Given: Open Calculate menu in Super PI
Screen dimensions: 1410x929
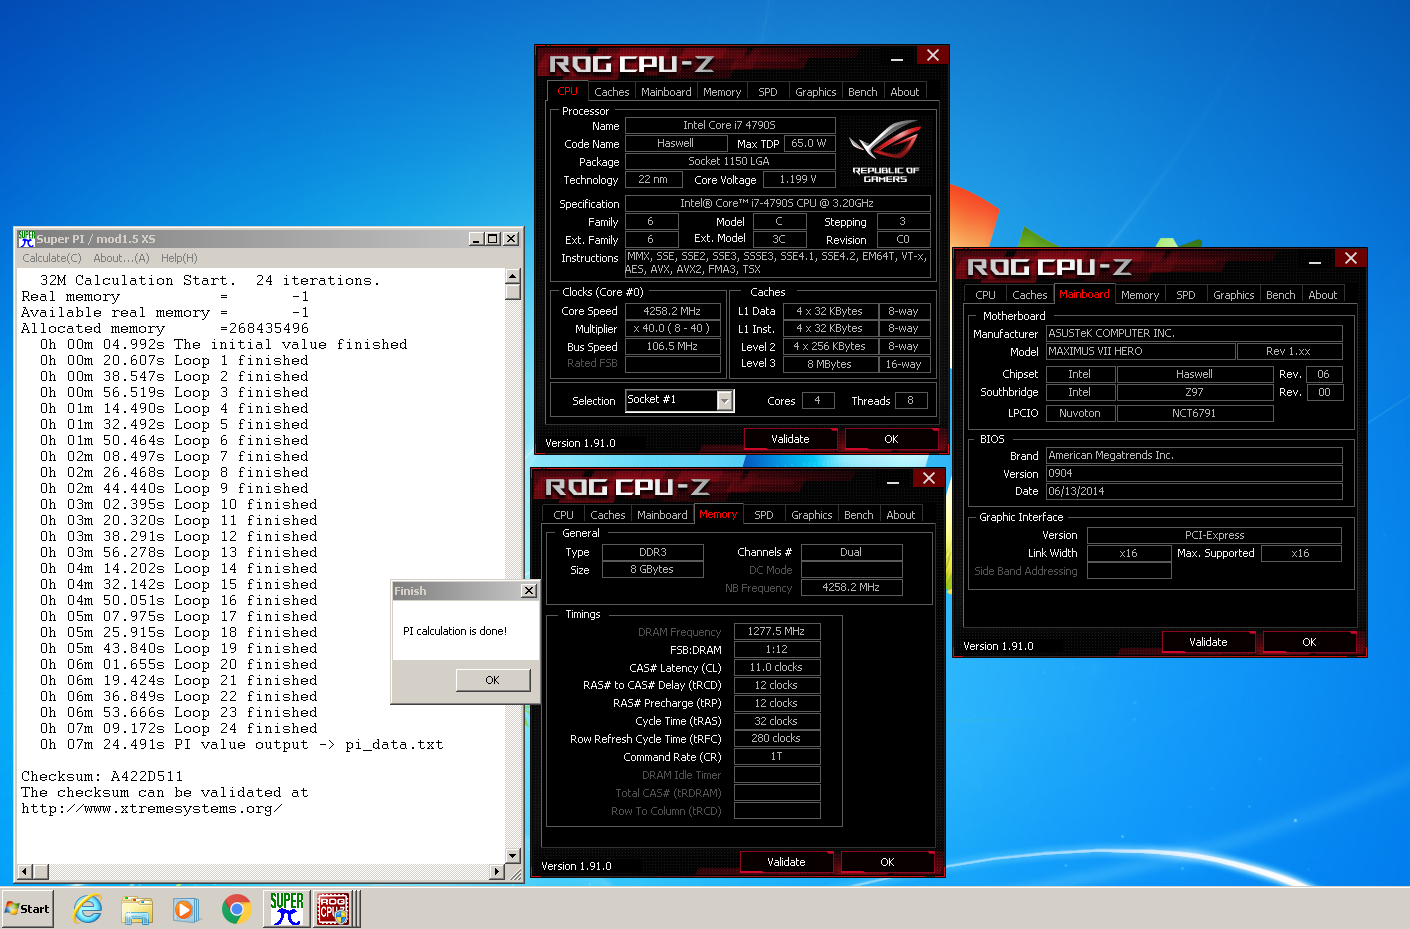Looking at the screenshot, I should click(52, 258).
